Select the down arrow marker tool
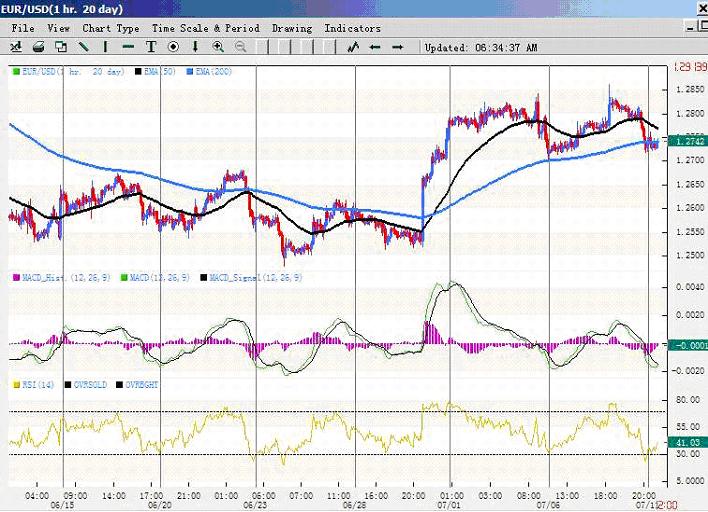This screenshot has height=512, width=708. click(195, 47)
